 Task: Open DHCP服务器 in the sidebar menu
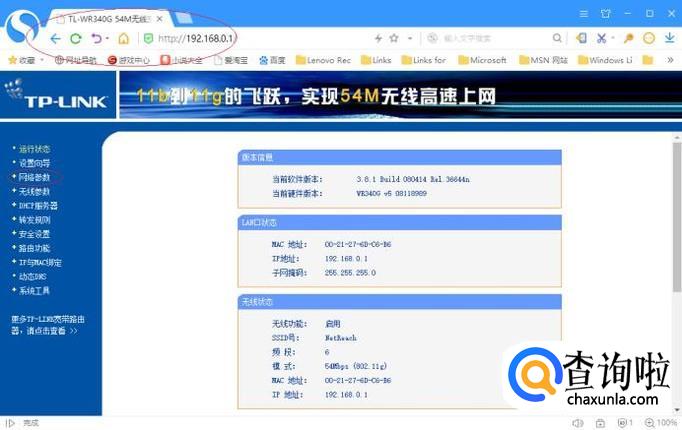[x=38, y=206]
